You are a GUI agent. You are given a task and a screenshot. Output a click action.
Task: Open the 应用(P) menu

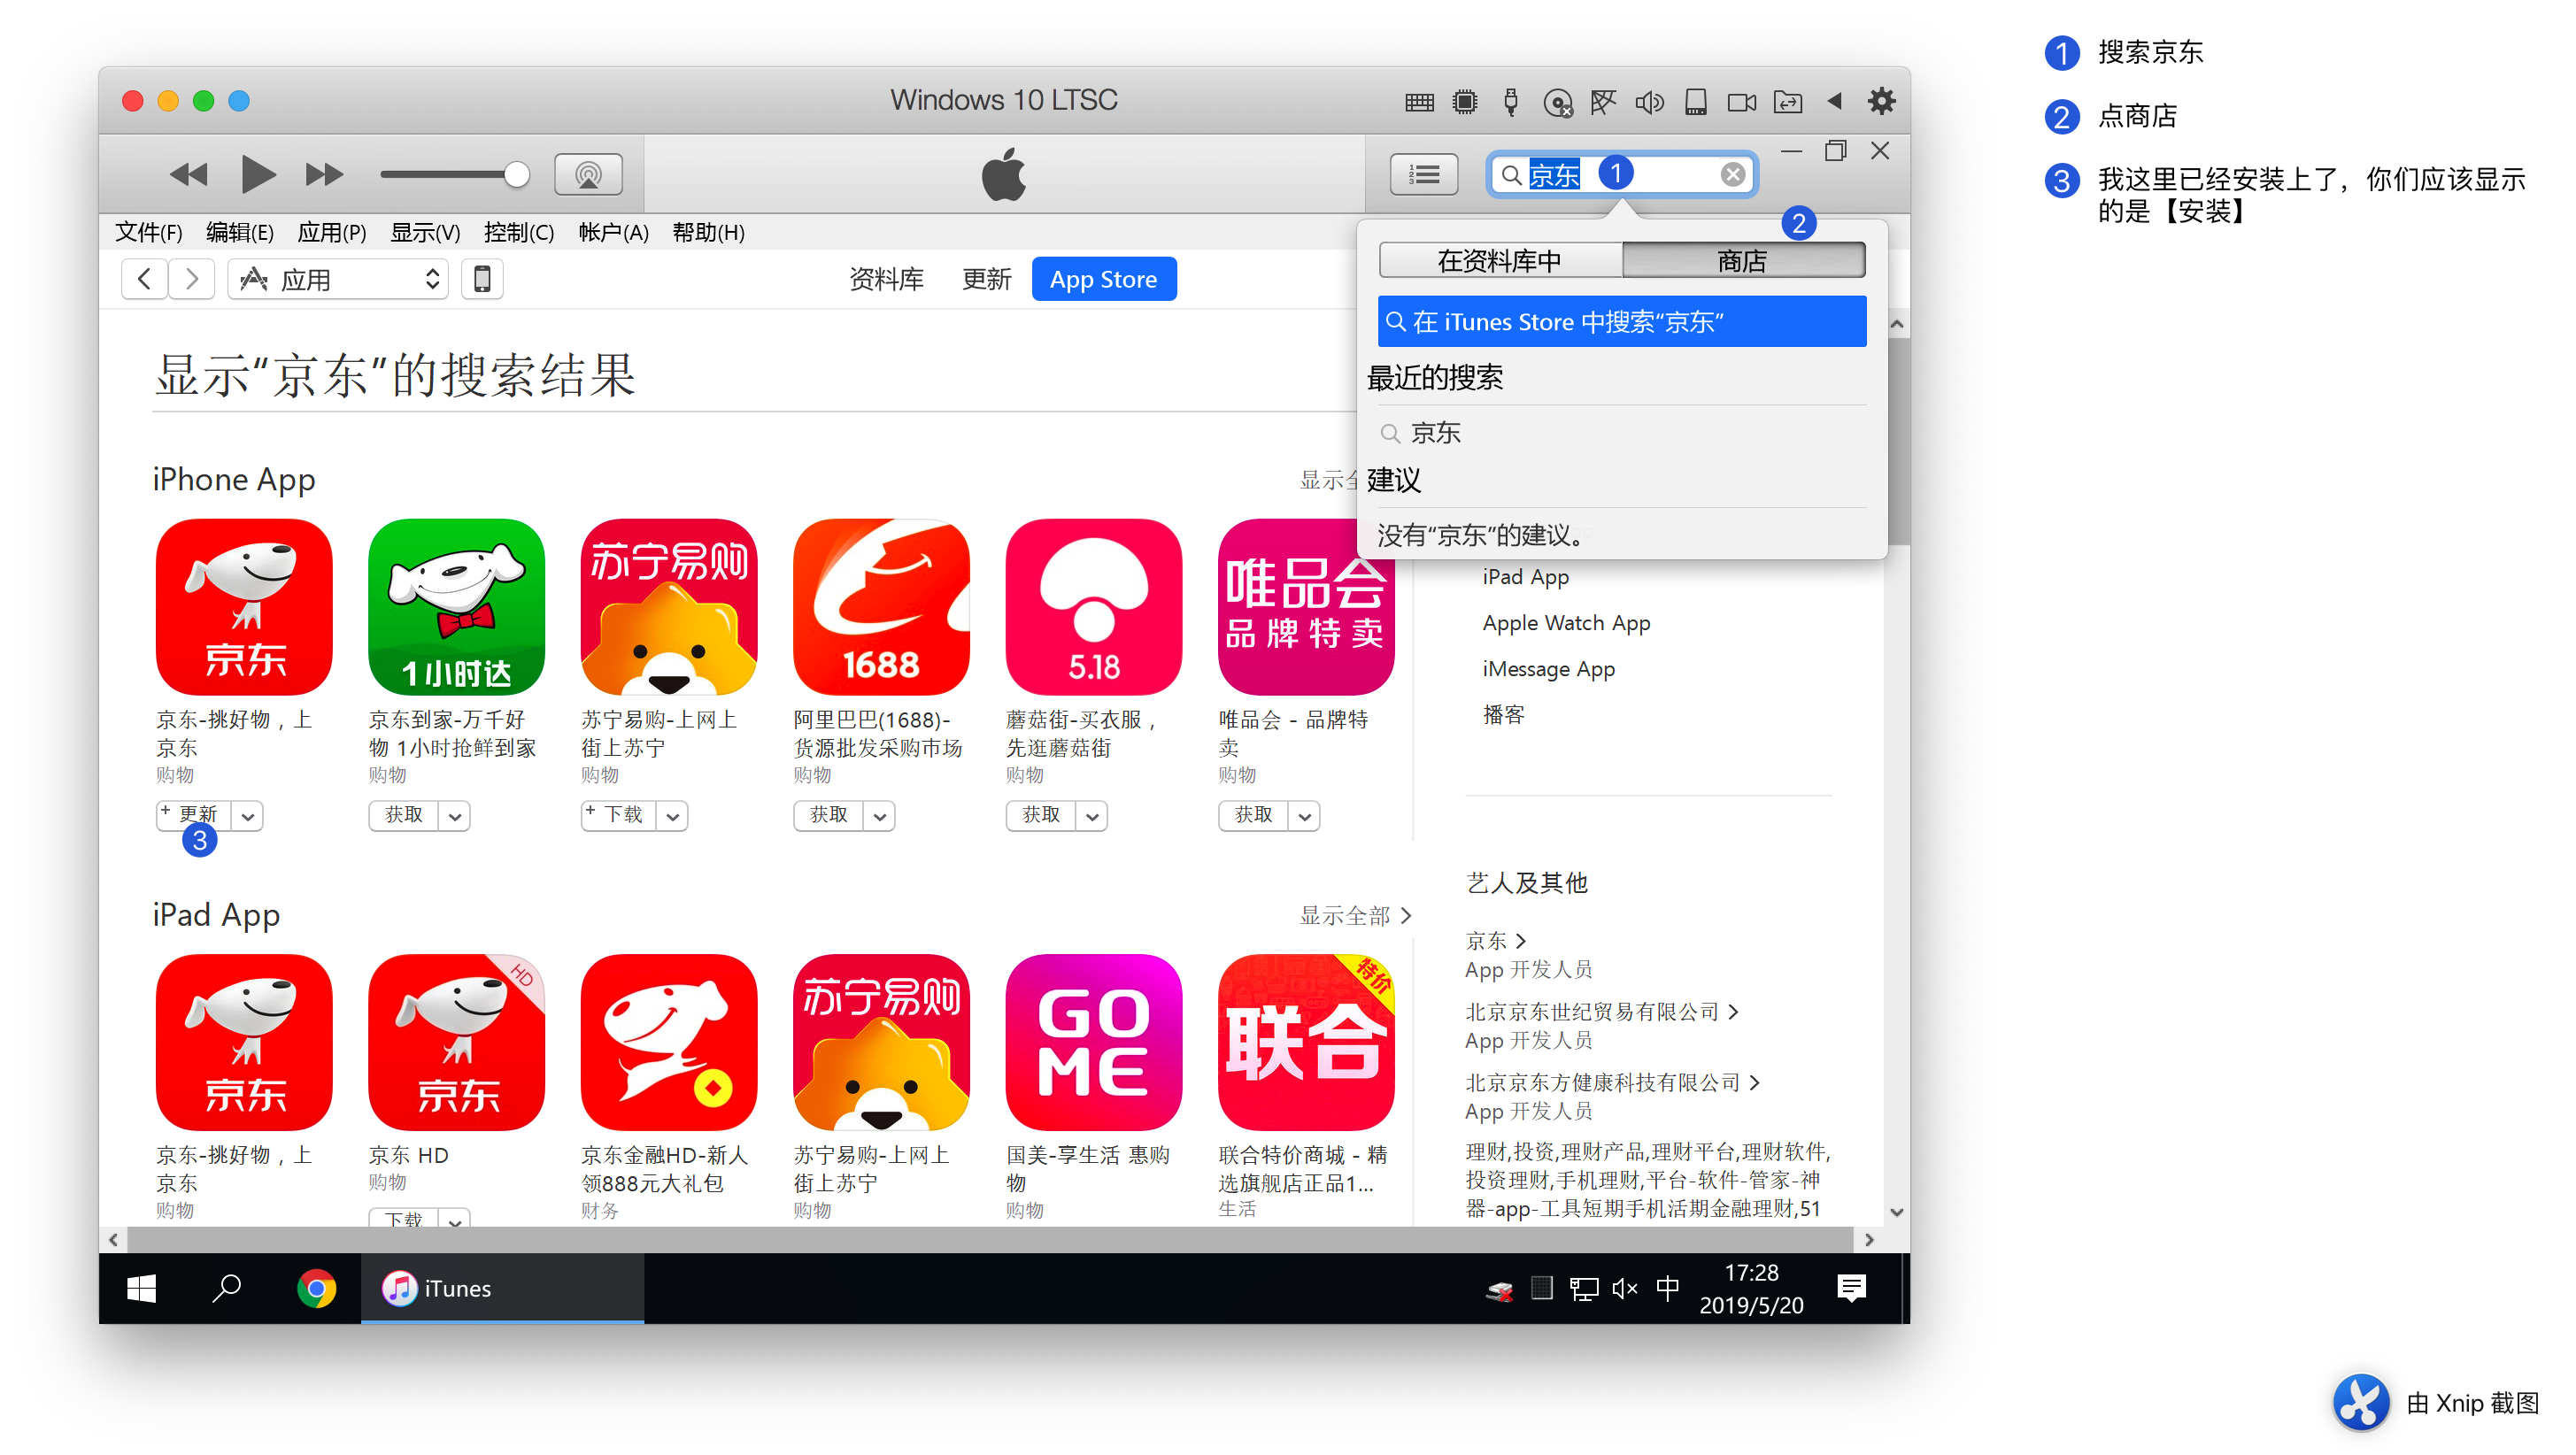[331, 232]
